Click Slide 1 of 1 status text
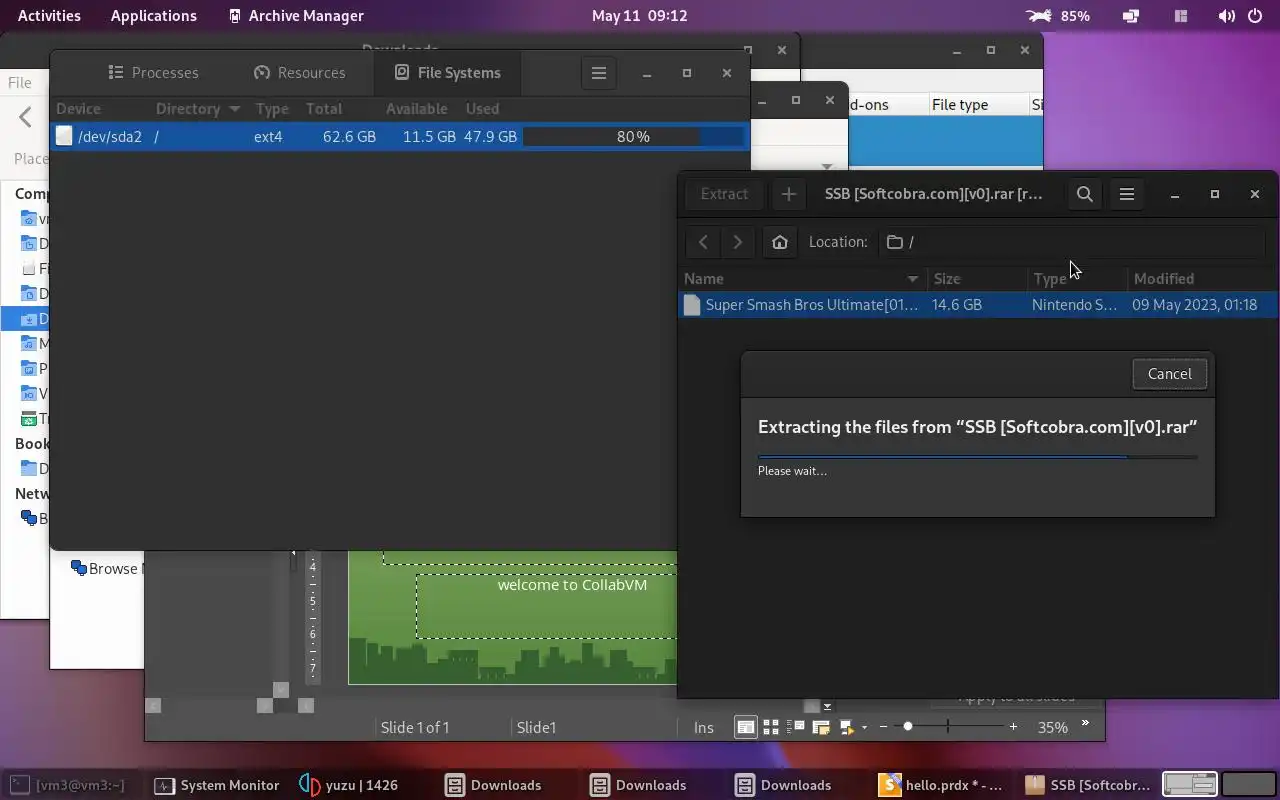The height and width of the screenshot is (800, 1280). click(x=415, y=727)
